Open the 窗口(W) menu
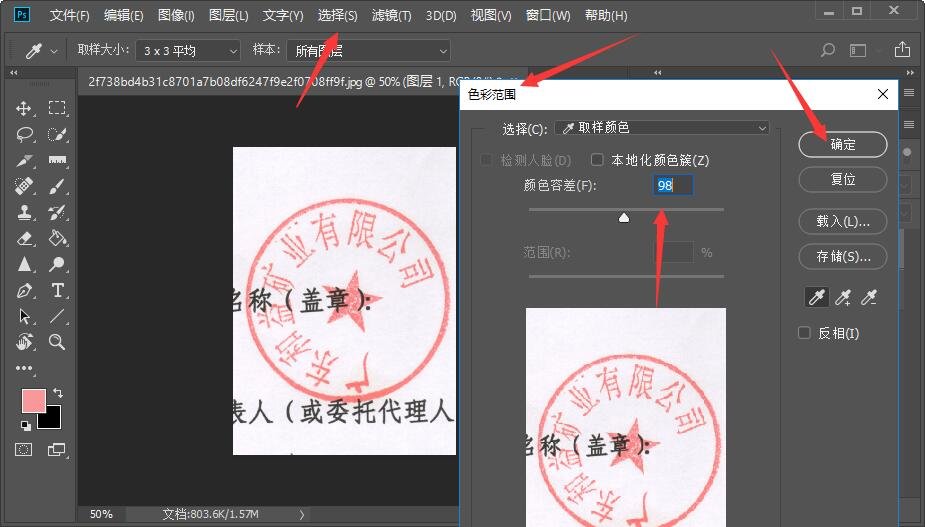925x527 pixels. point(548,15)
